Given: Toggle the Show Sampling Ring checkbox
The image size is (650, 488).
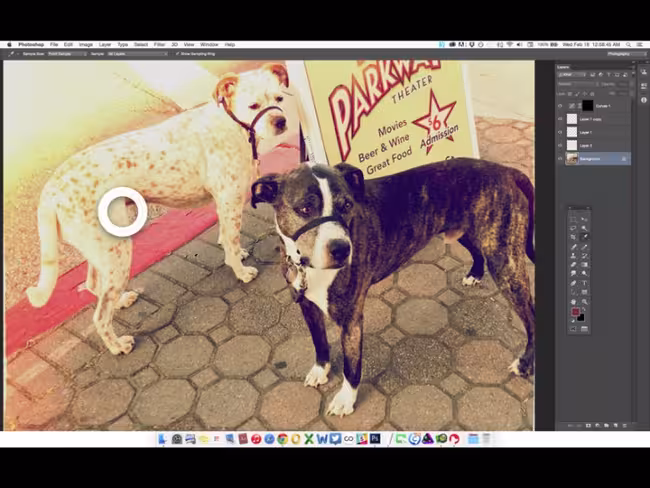Looking at the screenshot, I should (x=177, y=54).
